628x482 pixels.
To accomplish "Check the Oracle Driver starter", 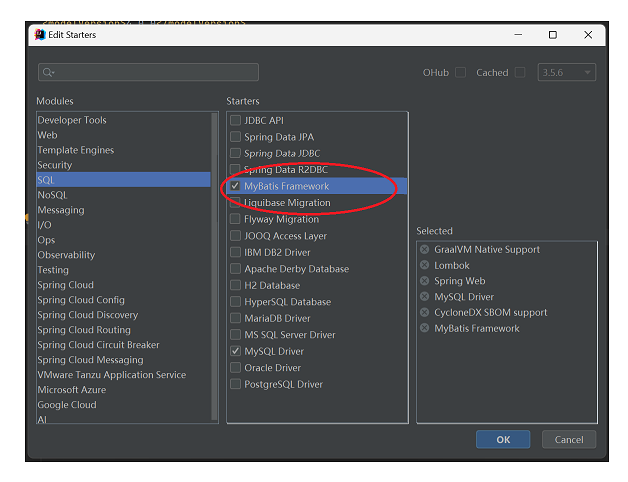I will pos(236,367).
